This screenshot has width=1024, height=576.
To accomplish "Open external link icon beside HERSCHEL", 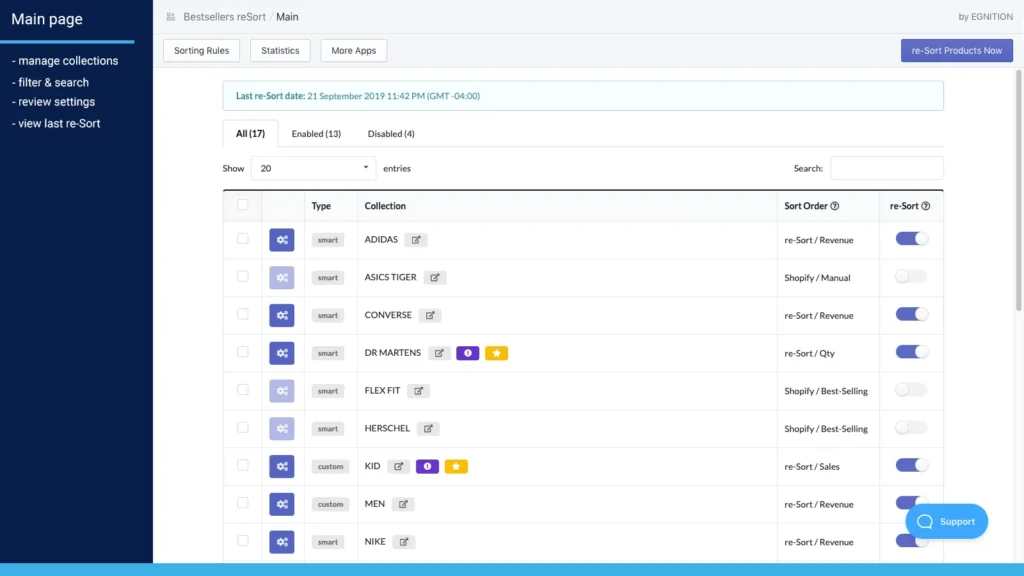I will [428, 429].
